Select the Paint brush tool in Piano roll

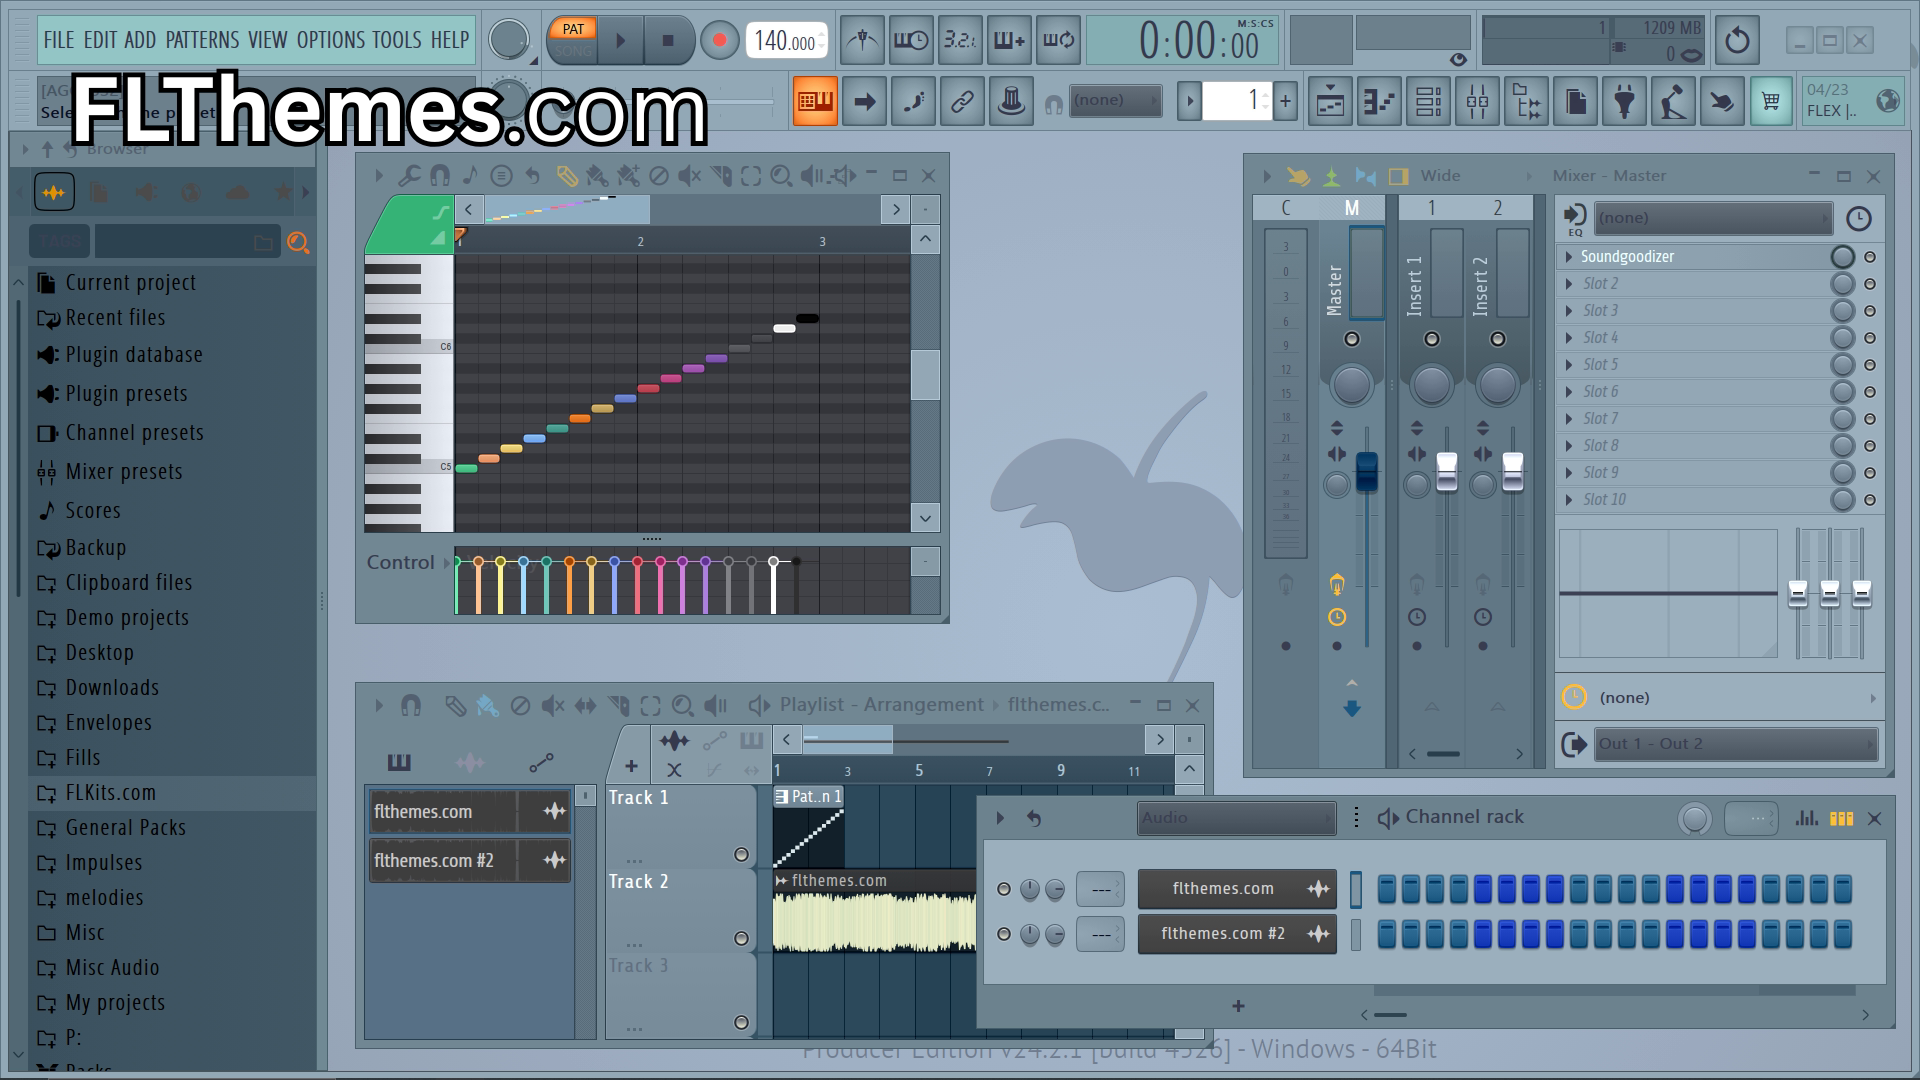pyautogui.click(x=597, y=176)
